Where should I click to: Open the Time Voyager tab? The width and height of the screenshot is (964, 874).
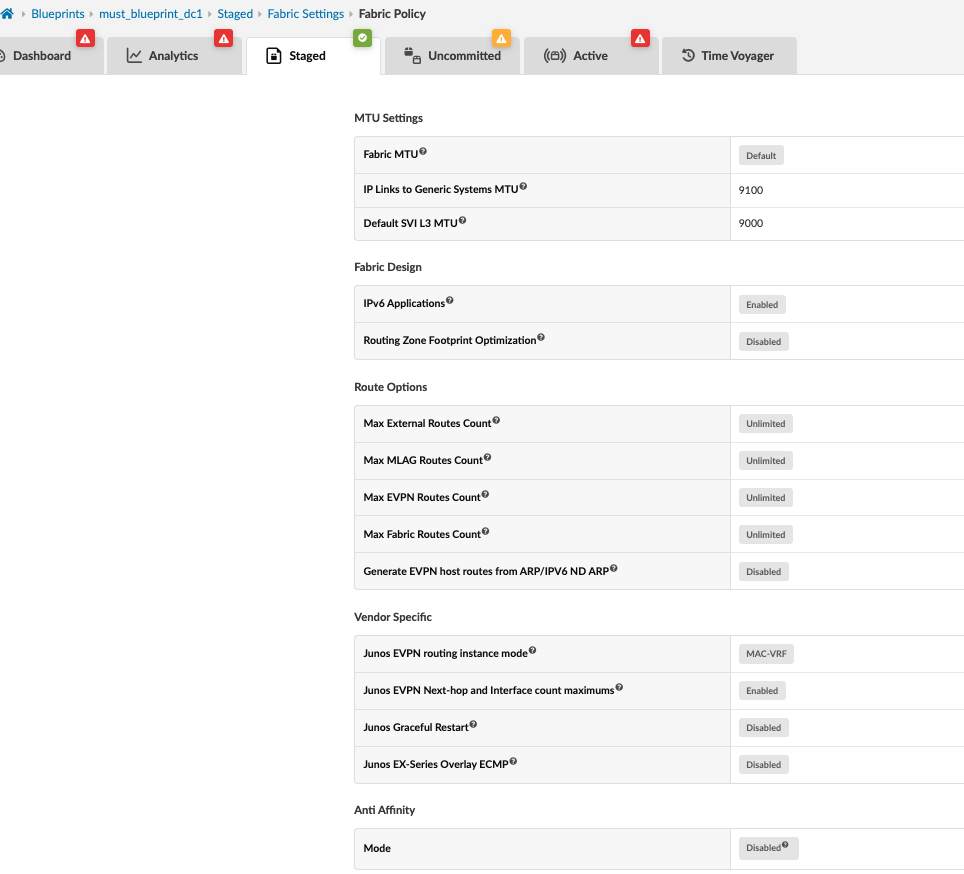click(728, 56)
